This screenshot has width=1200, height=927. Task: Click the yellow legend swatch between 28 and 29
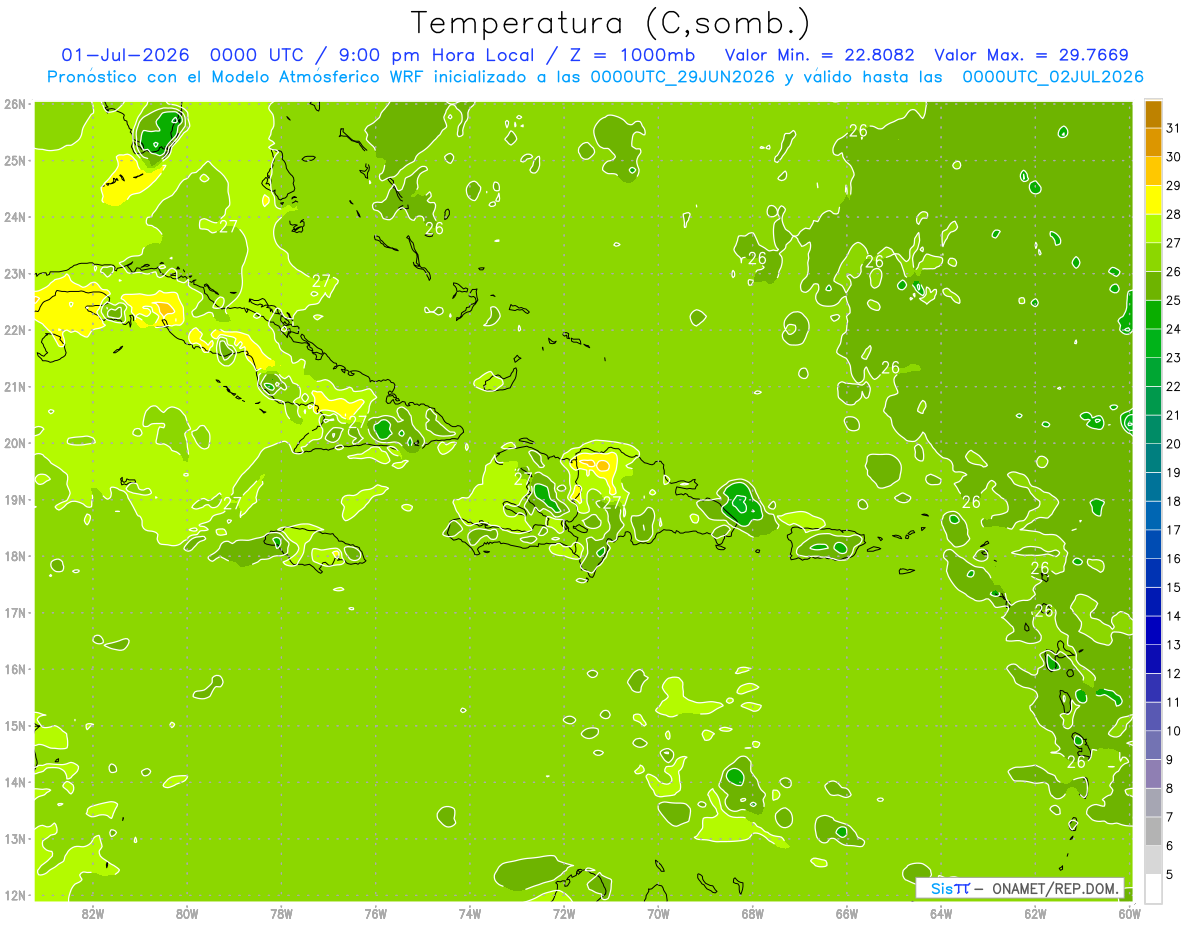1153,200
